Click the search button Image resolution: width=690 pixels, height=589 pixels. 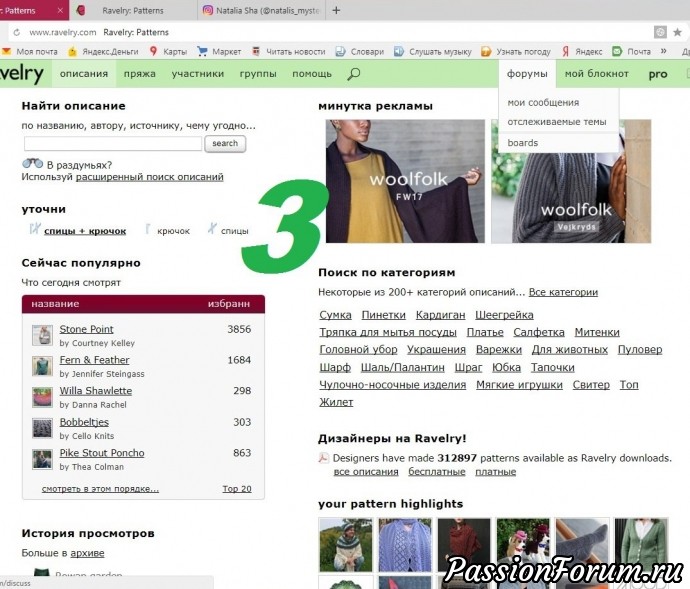[x=225, y=144]
